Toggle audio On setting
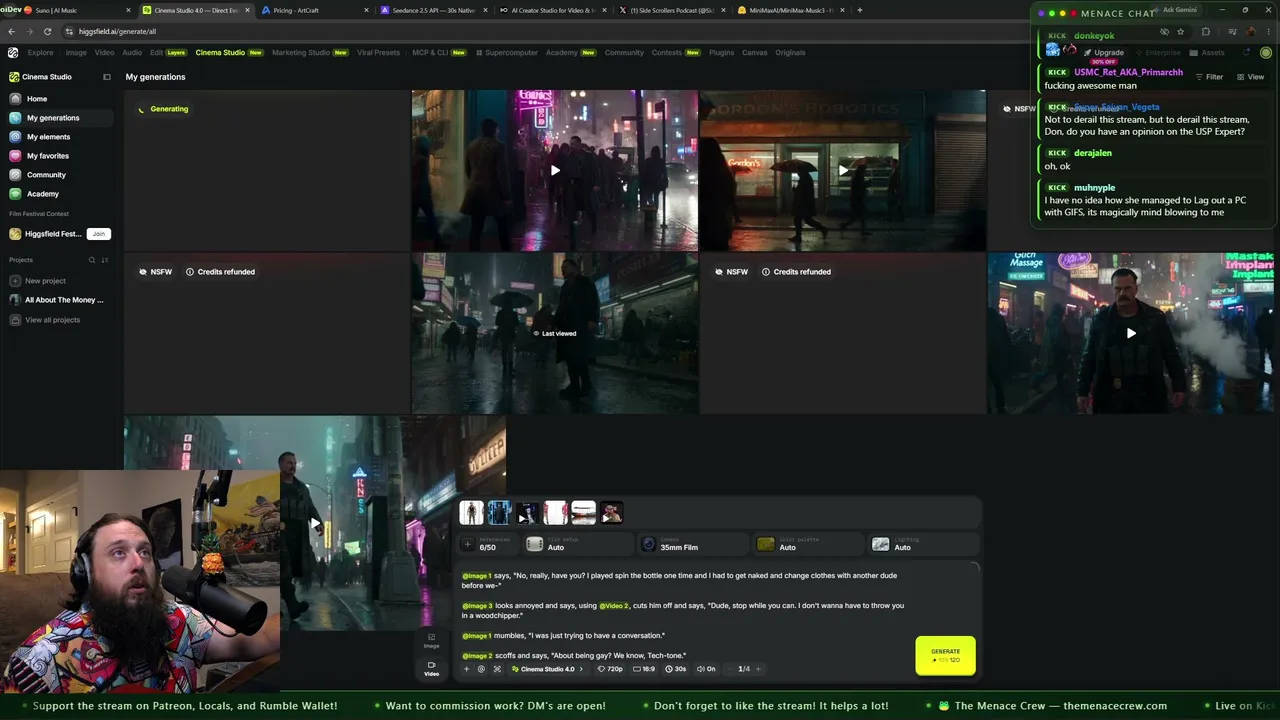This screenshot has width=1280, height=720. tap(706, 669)
